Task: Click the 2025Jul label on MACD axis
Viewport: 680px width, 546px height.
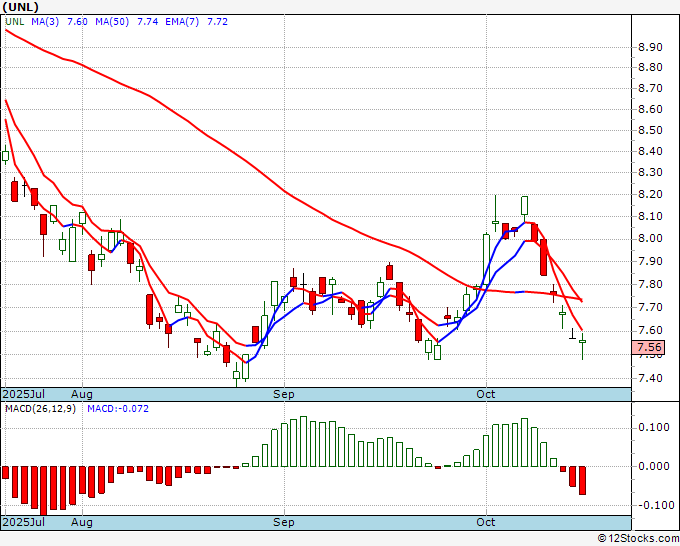Action: [24, 522]
